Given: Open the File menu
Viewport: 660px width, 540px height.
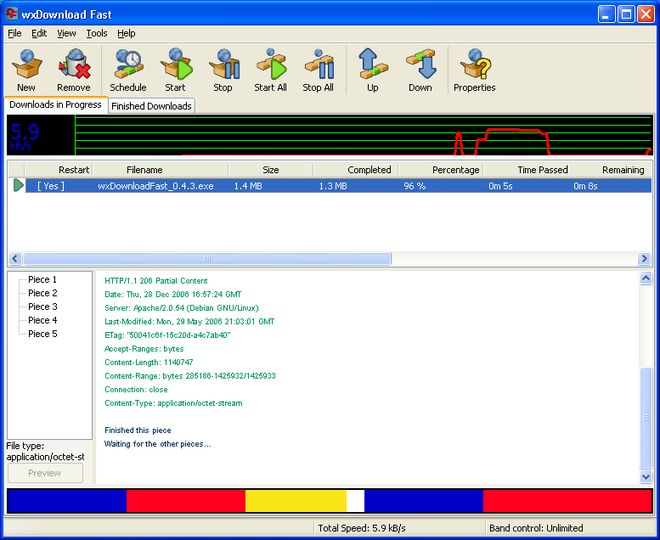Looking at the screenshot, I should click(14, 33).
